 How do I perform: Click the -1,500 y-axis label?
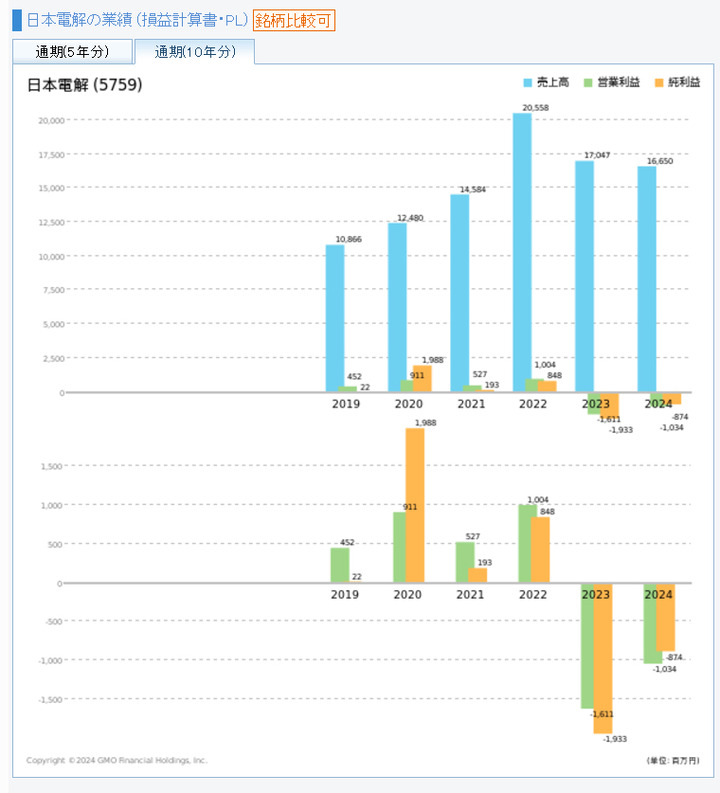tap(50, 699)
